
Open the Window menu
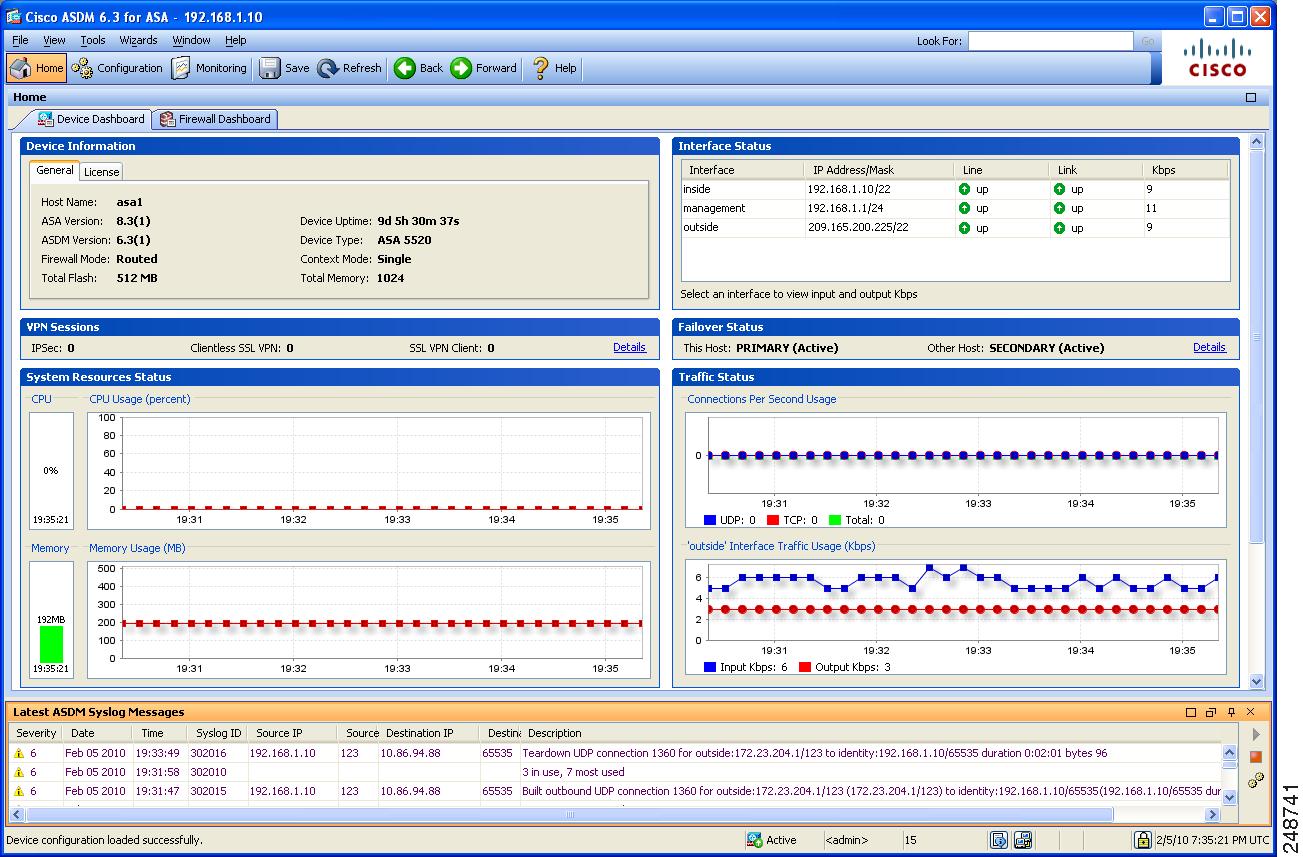point(191,40)
